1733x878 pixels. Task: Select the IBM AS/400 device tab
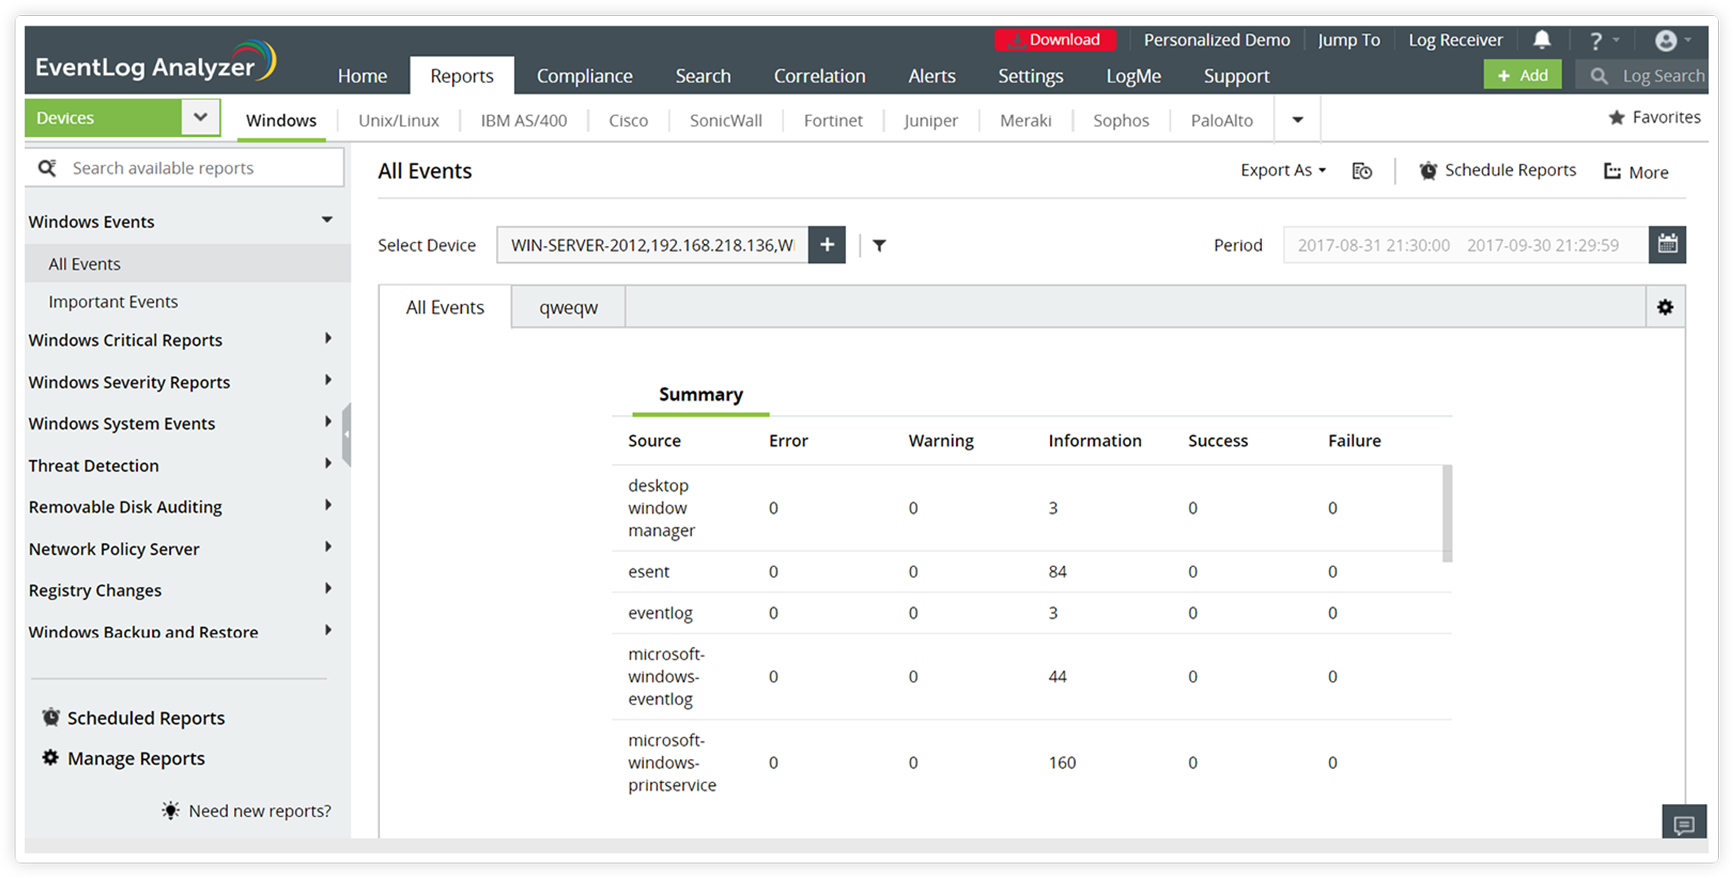[524, 120]
